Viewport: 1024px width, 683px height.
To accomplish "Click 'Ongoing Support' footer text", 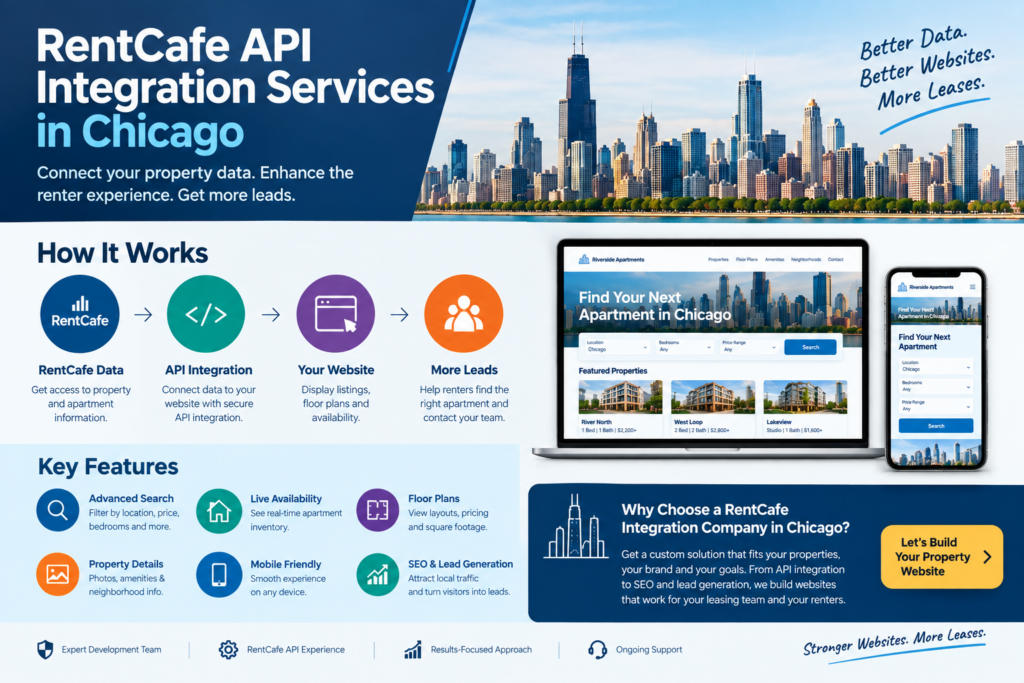I will [649, 650].
